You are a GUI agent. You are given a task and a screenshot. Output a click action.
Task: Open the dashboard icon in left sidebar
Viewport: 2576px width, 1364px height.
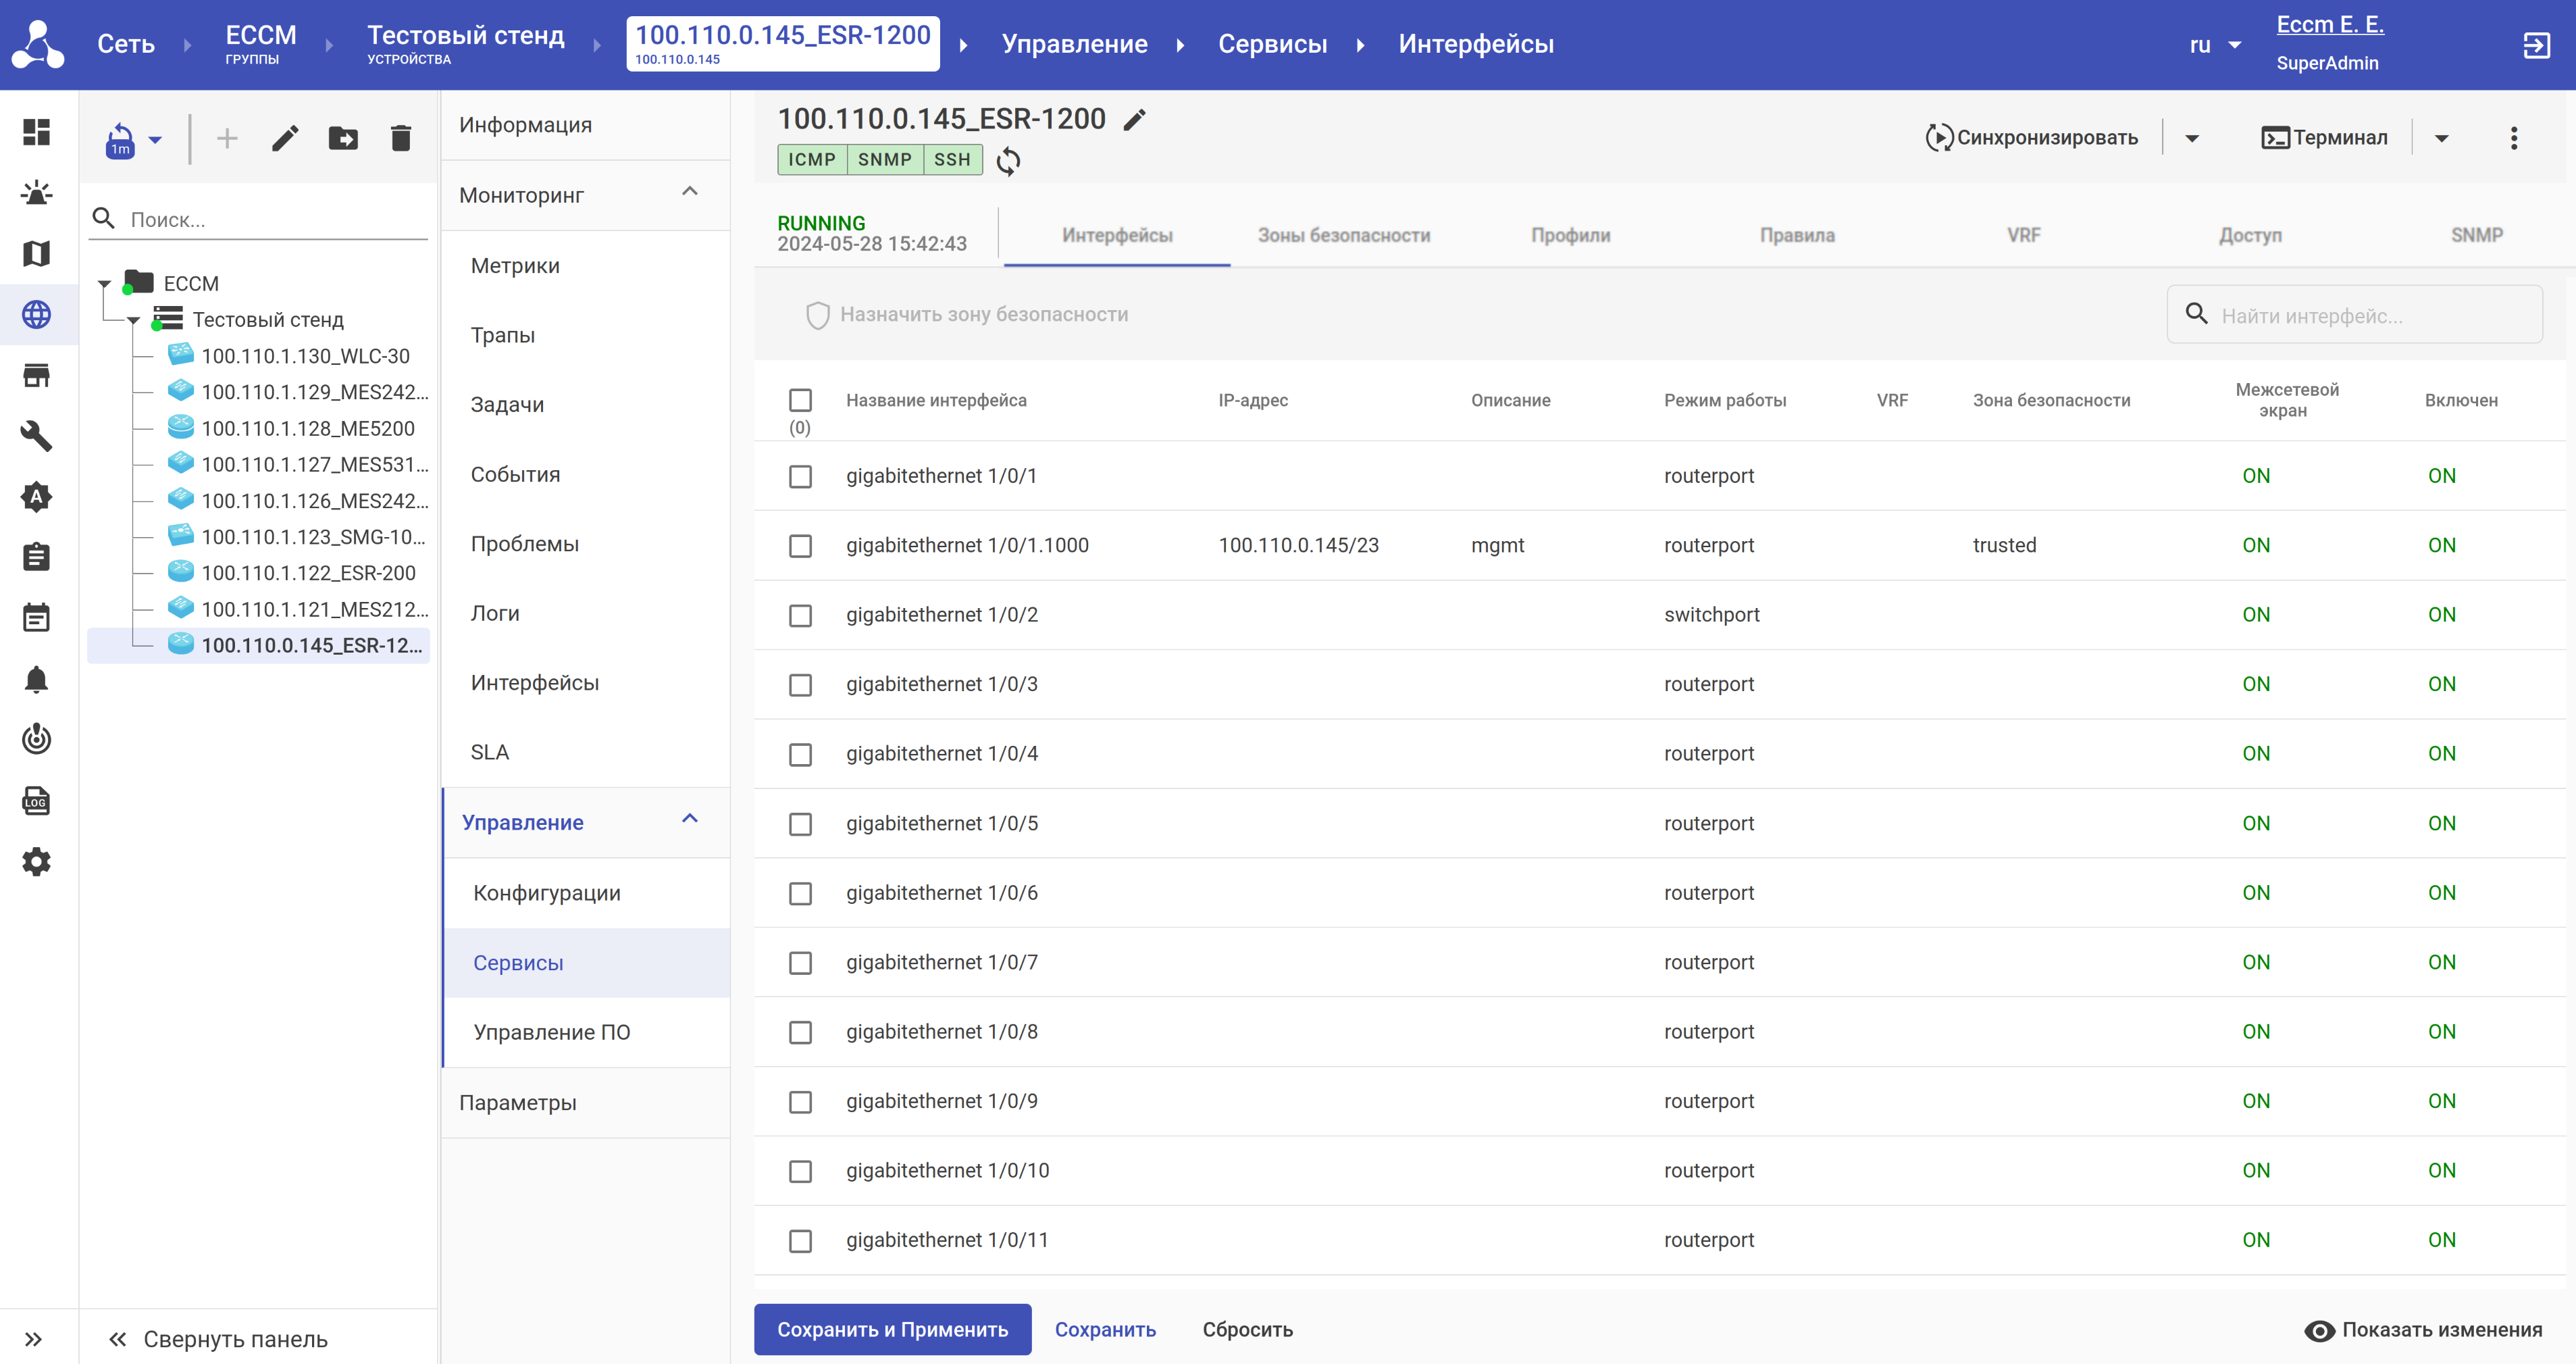click(37, 132)
